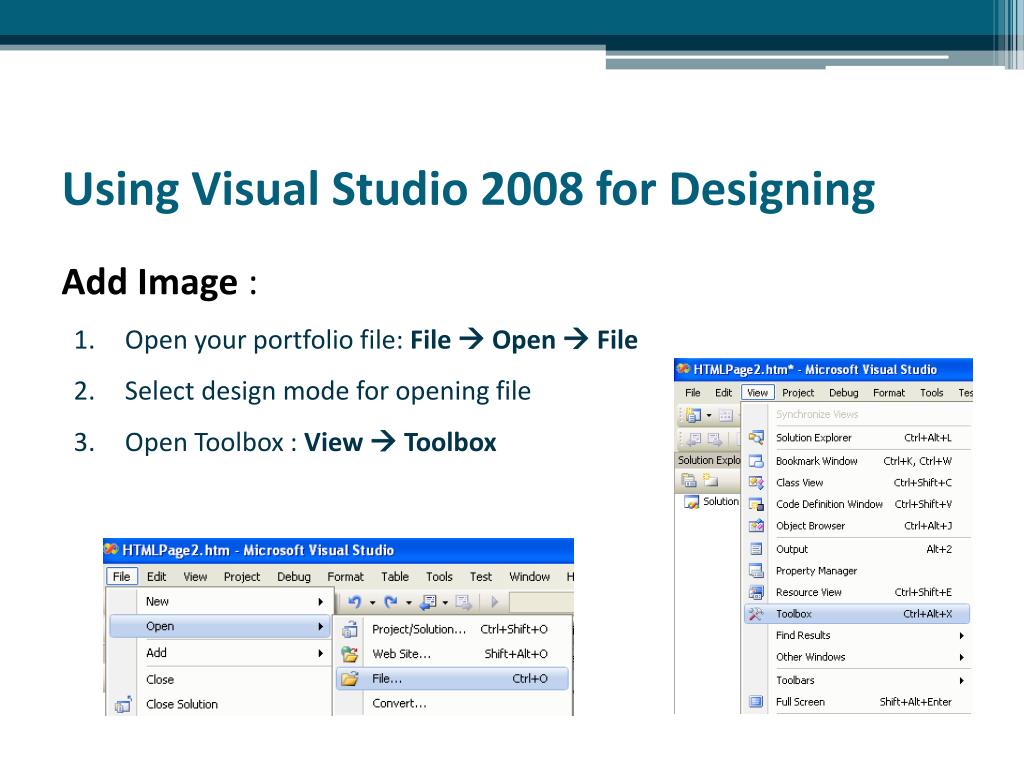Screen dimensions: 1024x768
Task: Open Undo history dropdown arrow
Action: [x=373, y=602]
